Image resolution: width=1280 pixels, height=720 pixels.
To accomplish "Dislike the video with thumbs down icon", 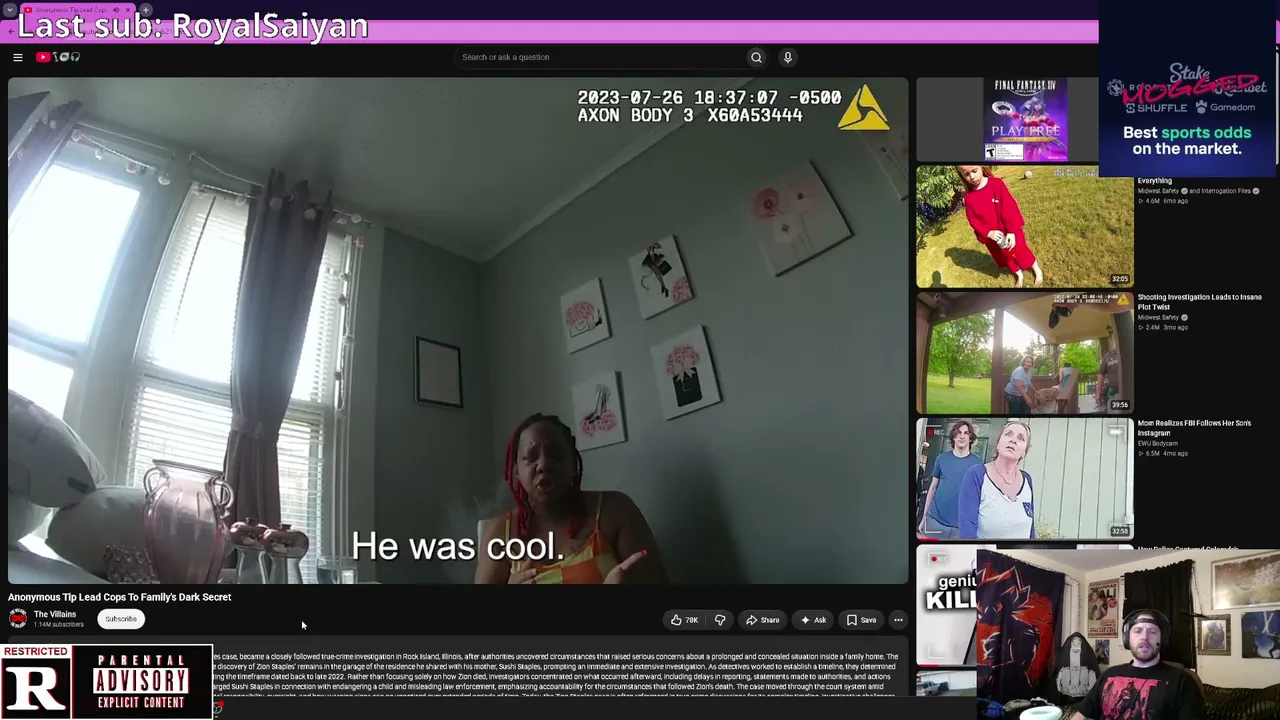I will point(720,620).
